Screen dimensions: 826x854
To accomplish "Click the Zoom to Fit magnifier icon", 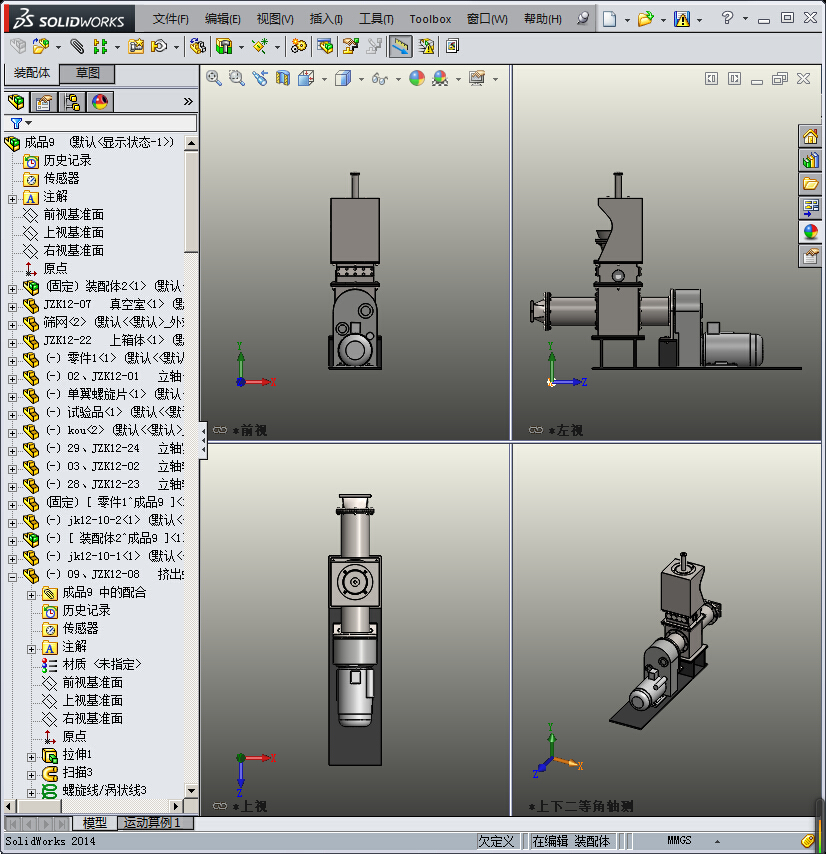I will (213, 78).
